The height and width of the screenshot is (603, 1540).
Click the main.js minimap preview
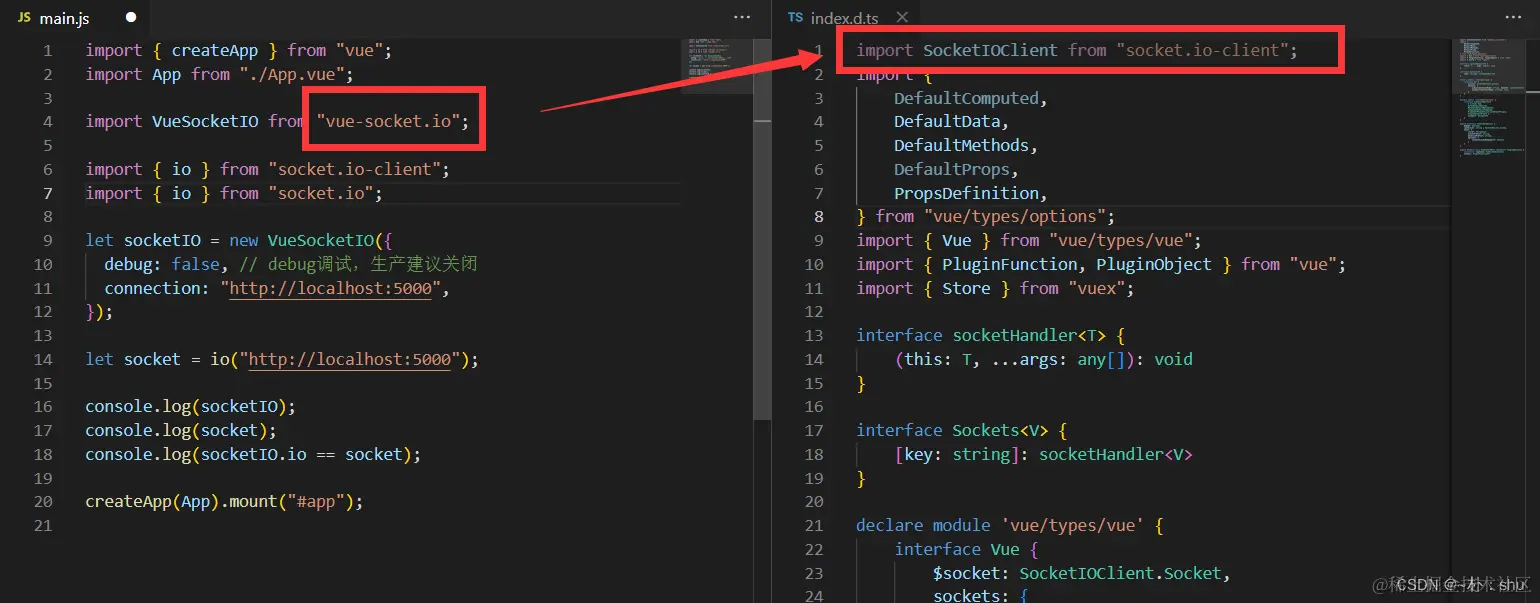click(716, 66)
